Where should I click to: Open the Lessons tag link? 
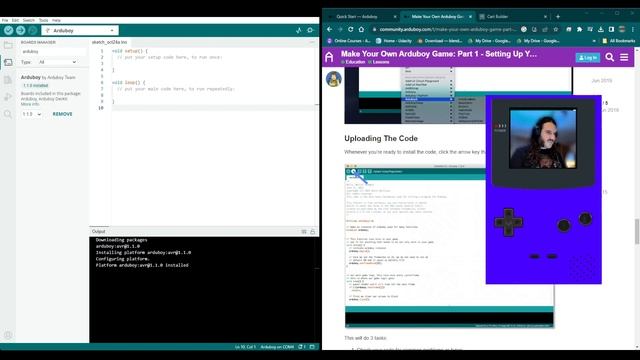(x=379, y=62)
